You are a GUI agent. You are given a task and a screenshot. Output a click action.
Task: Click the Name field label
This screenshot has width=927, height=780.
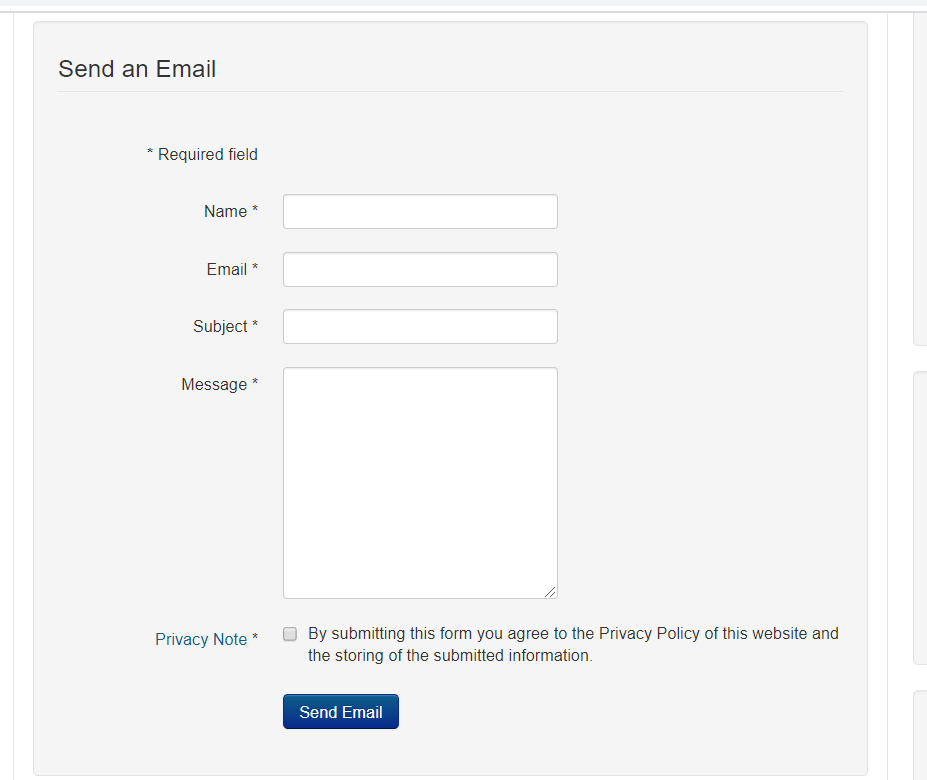click(x=225, y=212)
